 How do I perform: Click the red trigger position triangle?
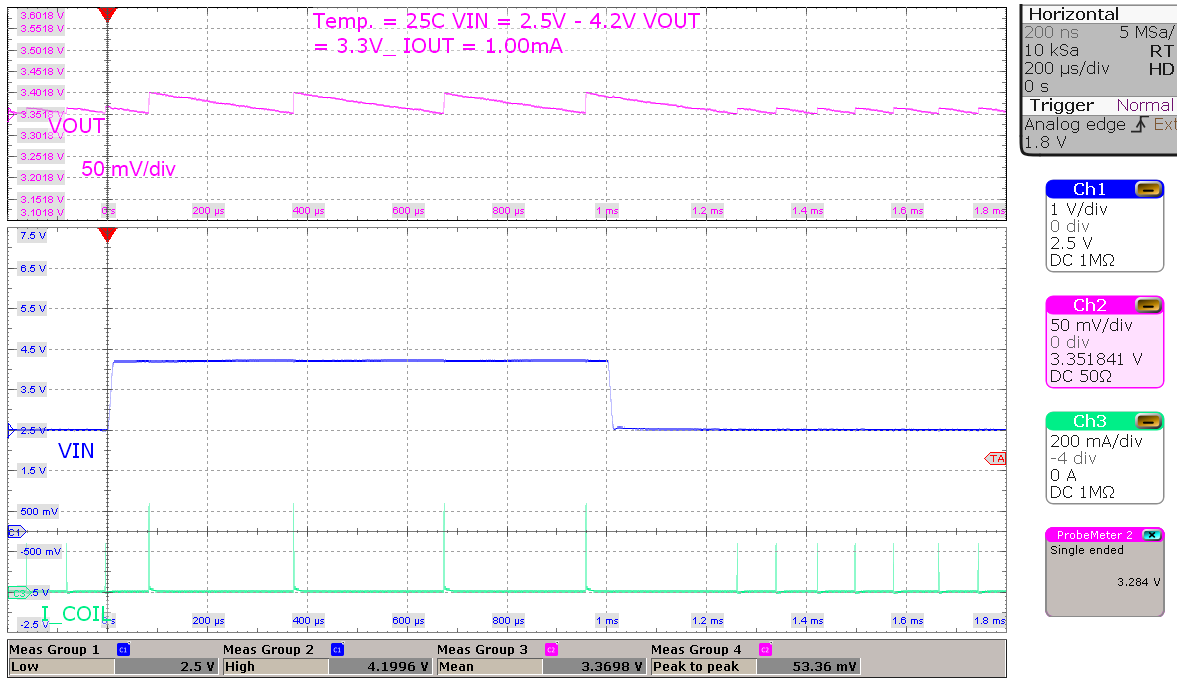pos(105,14)
